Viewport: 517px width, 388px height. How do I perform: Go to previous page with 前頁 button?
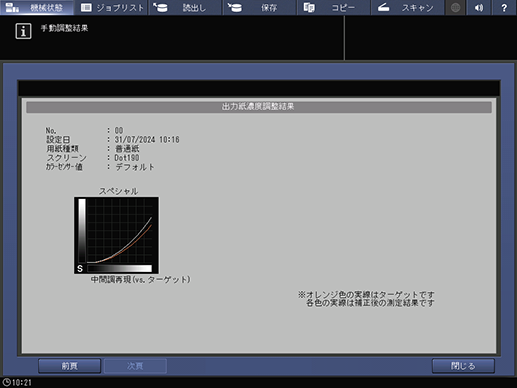pyautogui.click(x=69, y=366)
